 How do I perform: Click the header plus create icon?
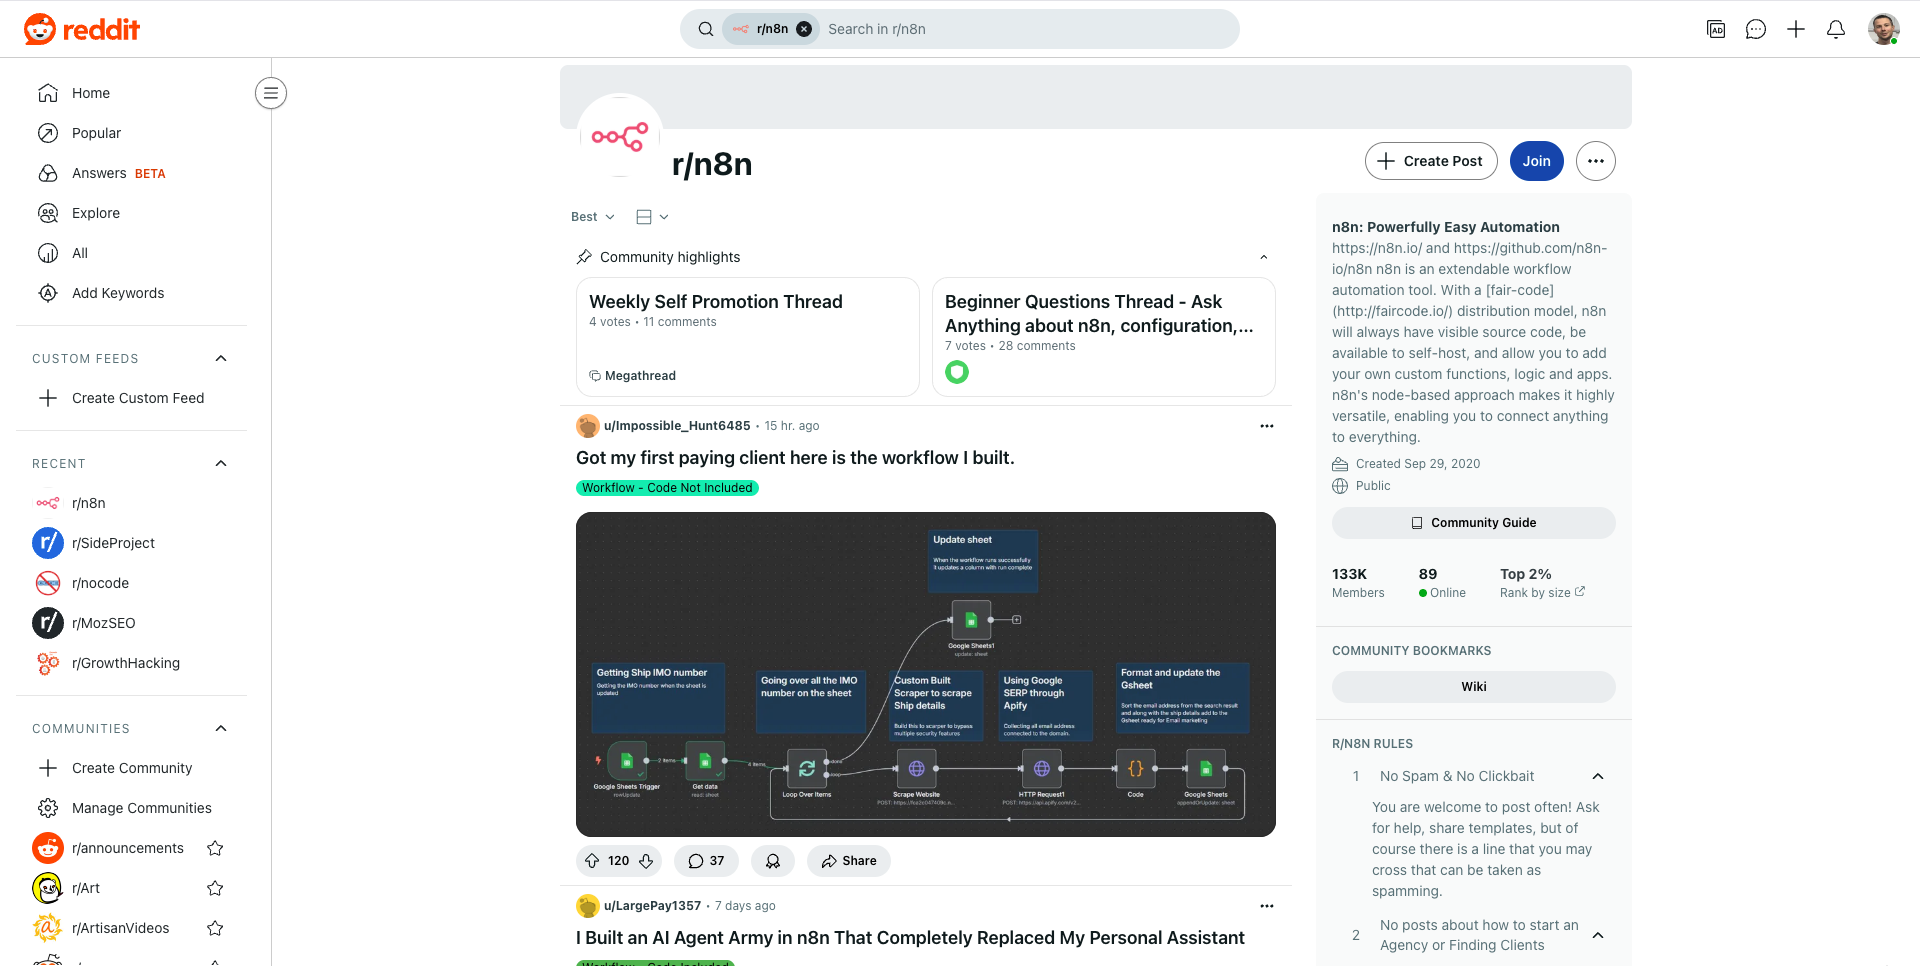[1796, 29]
